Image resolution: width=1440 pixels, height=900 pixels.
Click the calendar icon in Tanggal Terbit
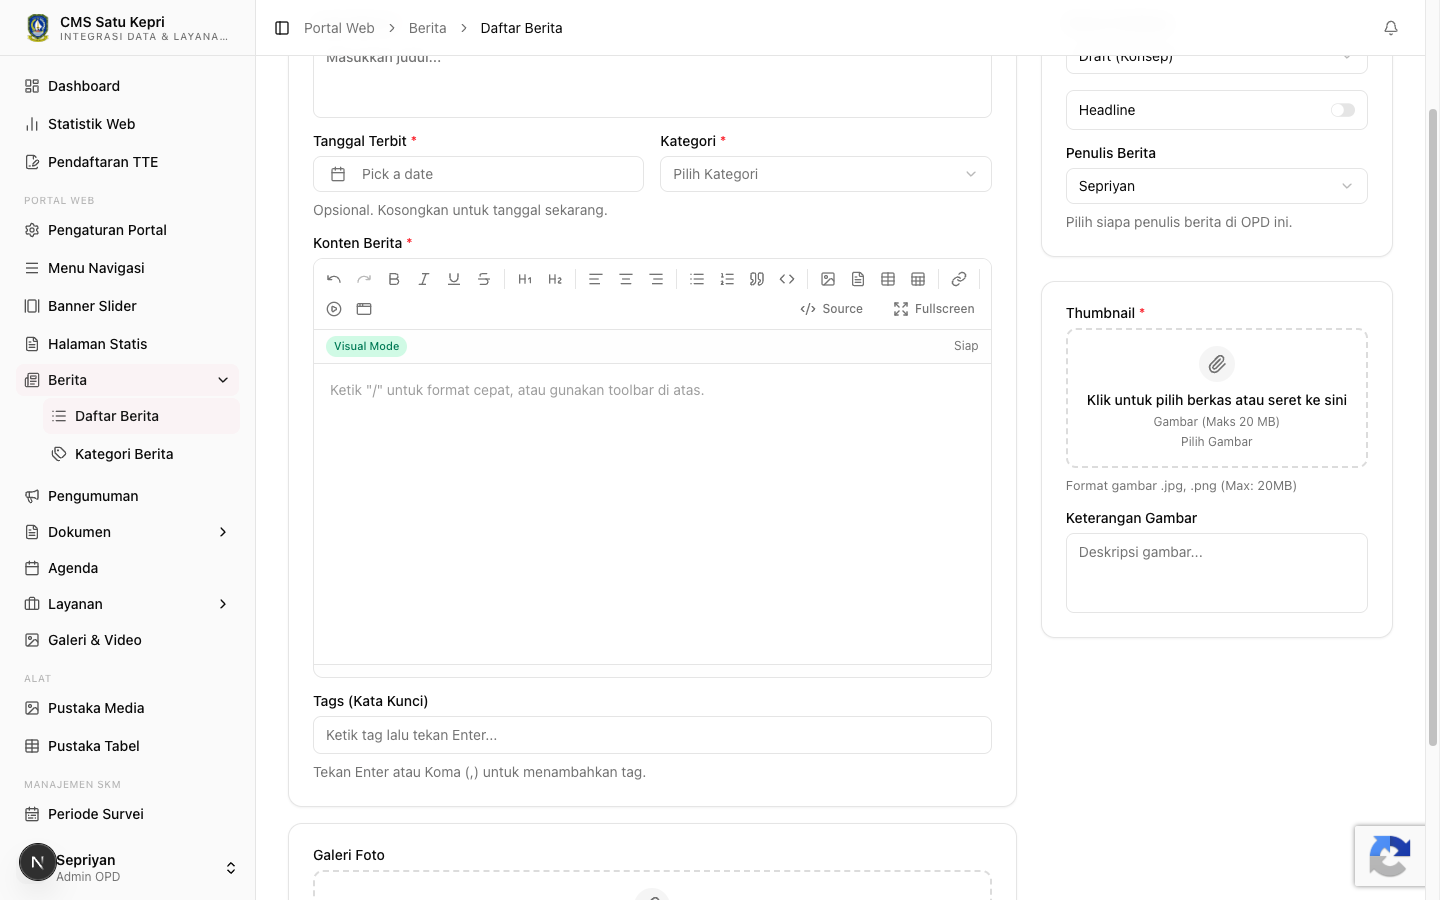(x=338, y=174)
